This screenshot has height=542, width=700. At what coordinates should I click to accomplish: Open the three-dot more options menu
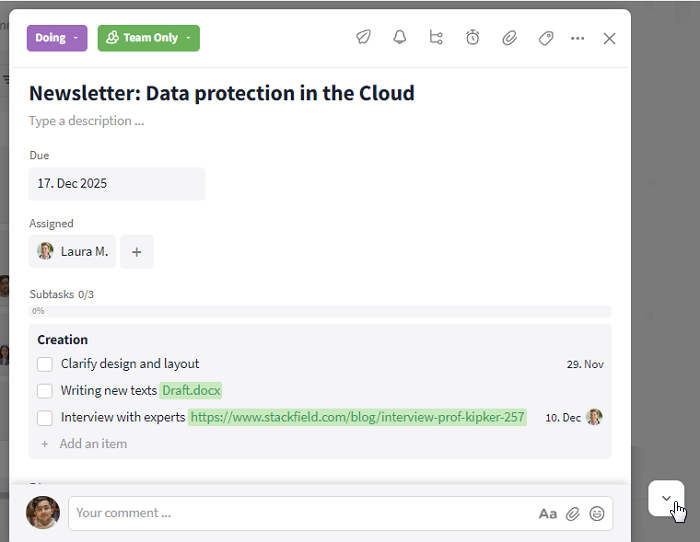click(x=577, y=38)
